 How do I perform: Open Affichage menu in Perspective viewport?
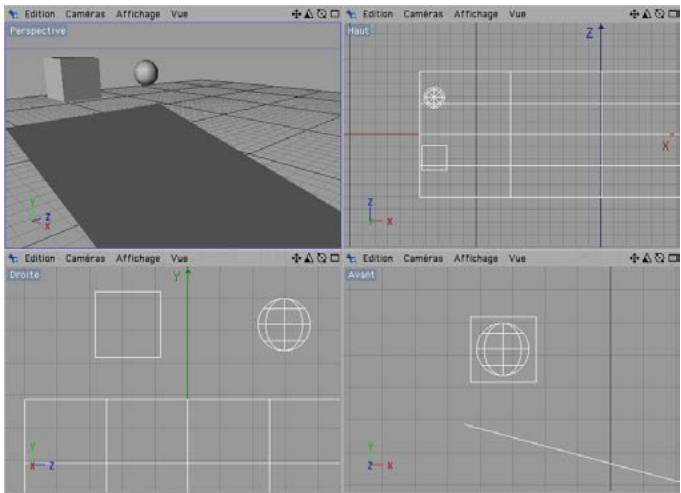click(x=138, y=14)
